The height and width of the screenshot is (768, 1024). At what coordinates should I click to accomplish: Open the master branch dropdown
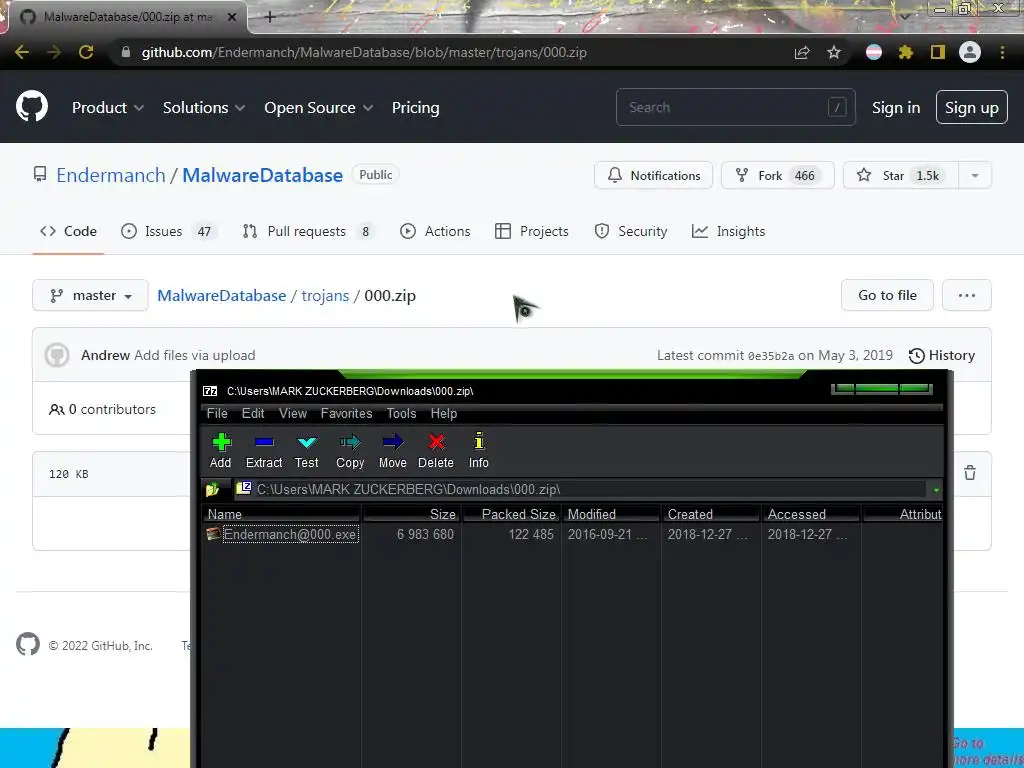tap(90, 295)
